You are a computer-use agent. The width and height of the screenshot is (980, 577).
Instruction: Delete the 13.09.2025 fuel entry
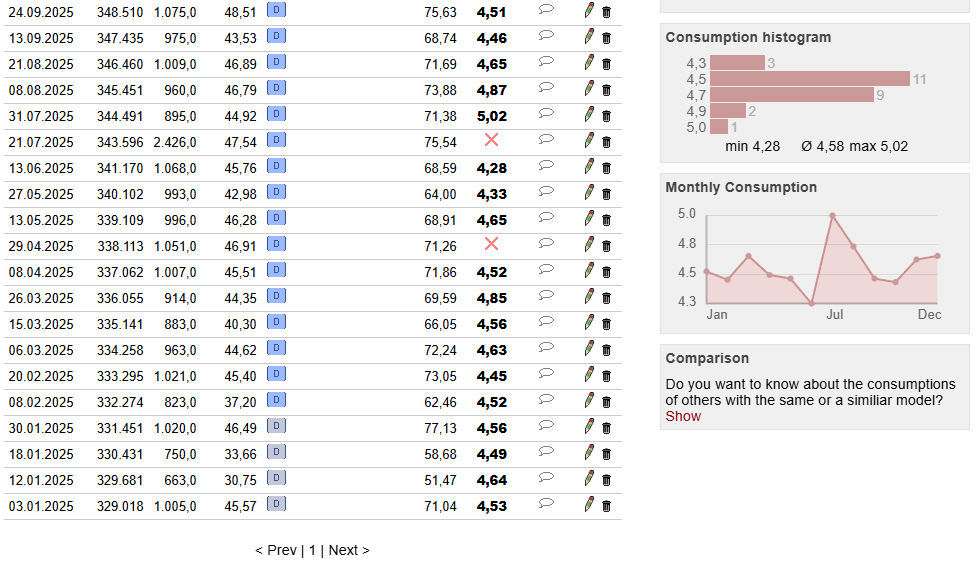(606, 38)
